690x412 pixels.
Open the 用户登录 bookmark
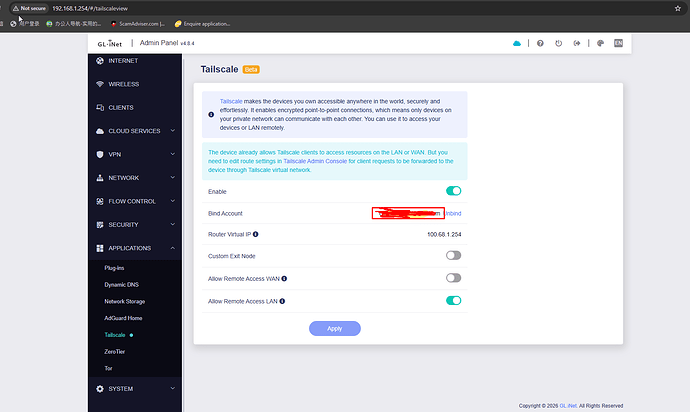pyautogui.click(x=25, y=24)
